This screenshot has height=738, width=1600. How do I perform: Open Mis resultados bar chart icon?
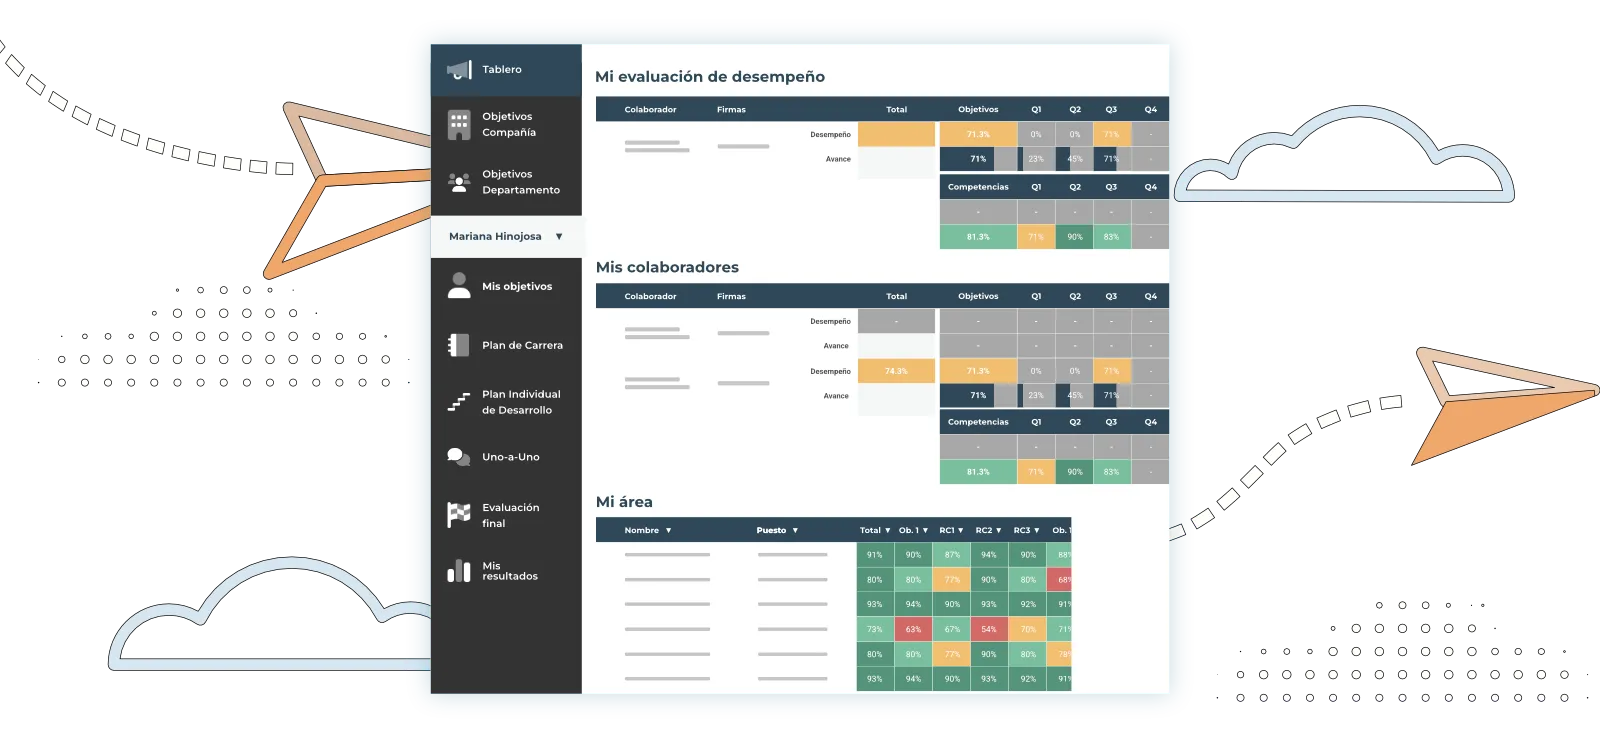[459, 571]
